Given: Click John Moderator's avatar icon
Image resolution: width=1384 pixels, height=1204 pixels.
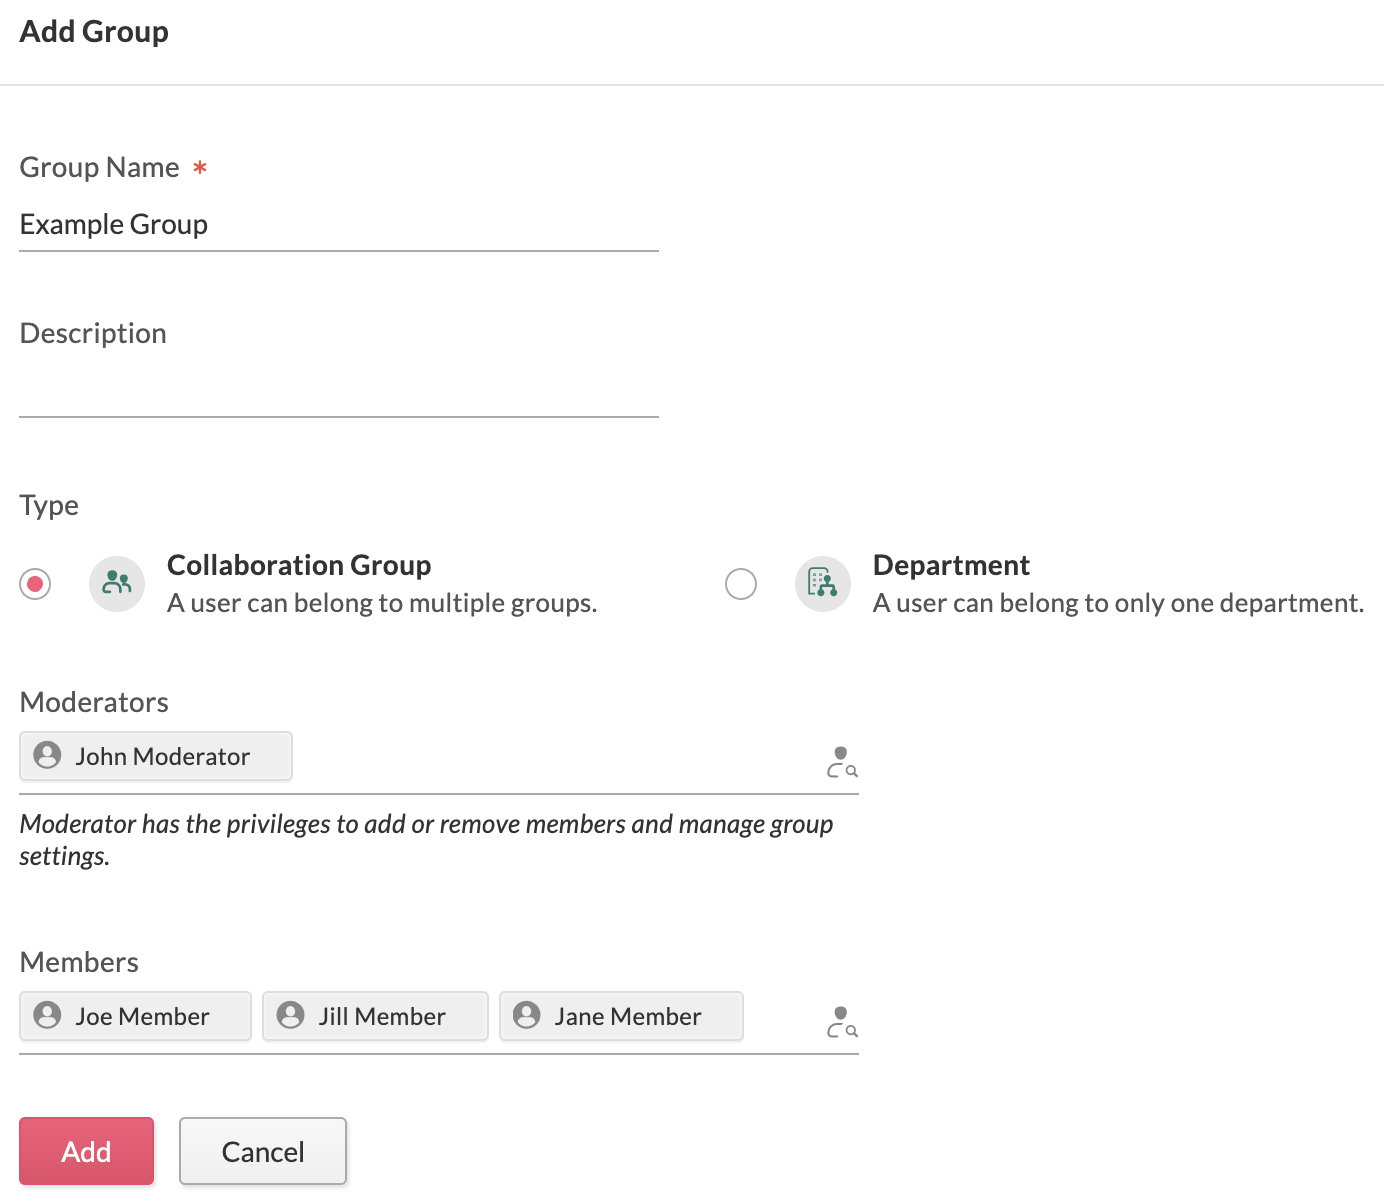Looking at the screenshot, I should (x=46, y=756).
